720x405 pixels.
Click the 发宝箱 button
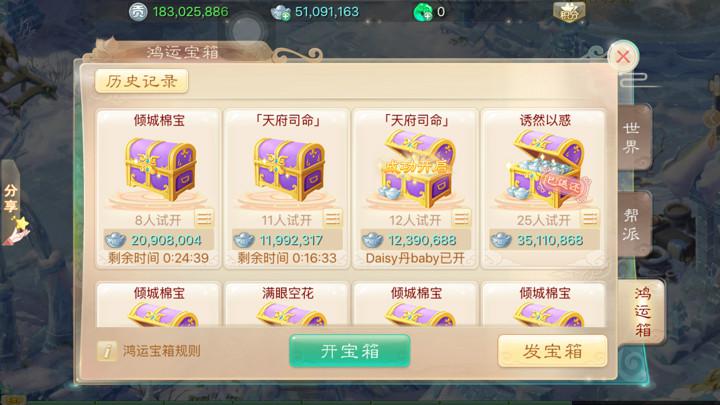[552, 351]
